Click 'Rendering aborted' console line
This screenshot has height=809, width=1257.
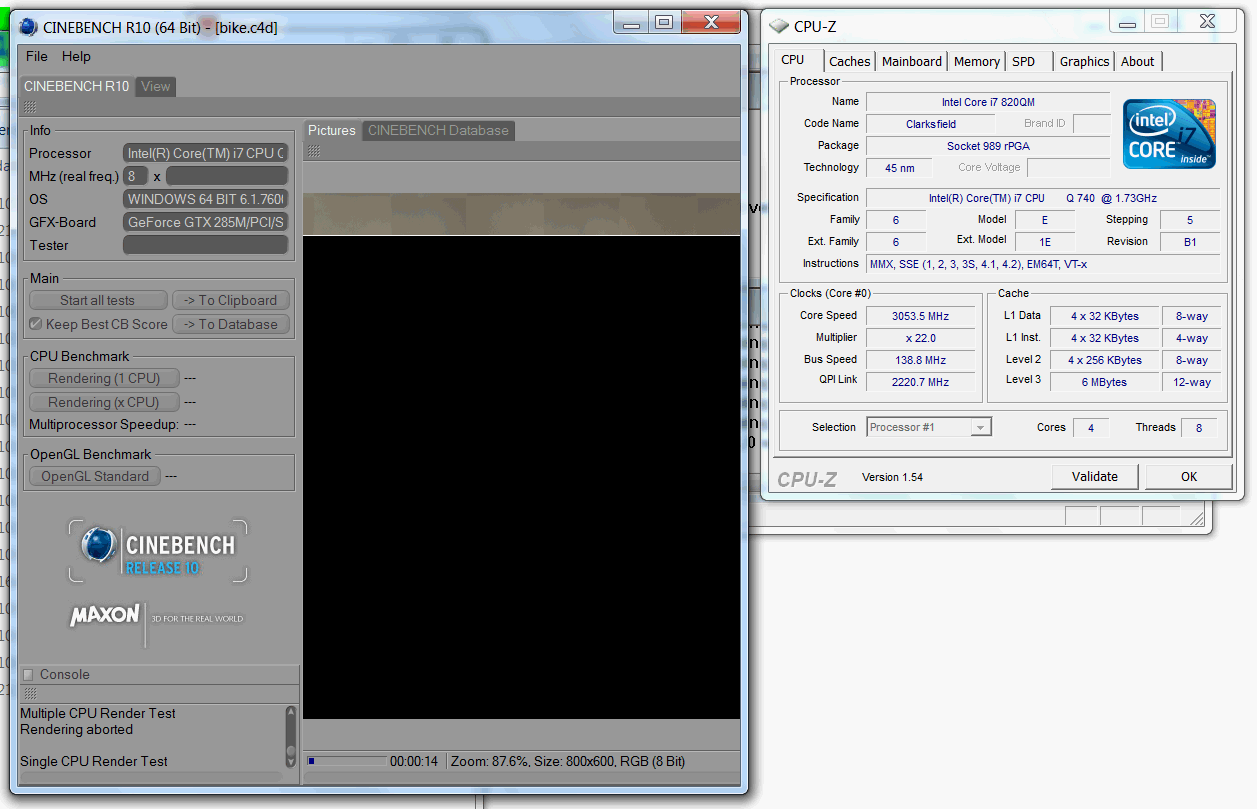tap(76, 729)
